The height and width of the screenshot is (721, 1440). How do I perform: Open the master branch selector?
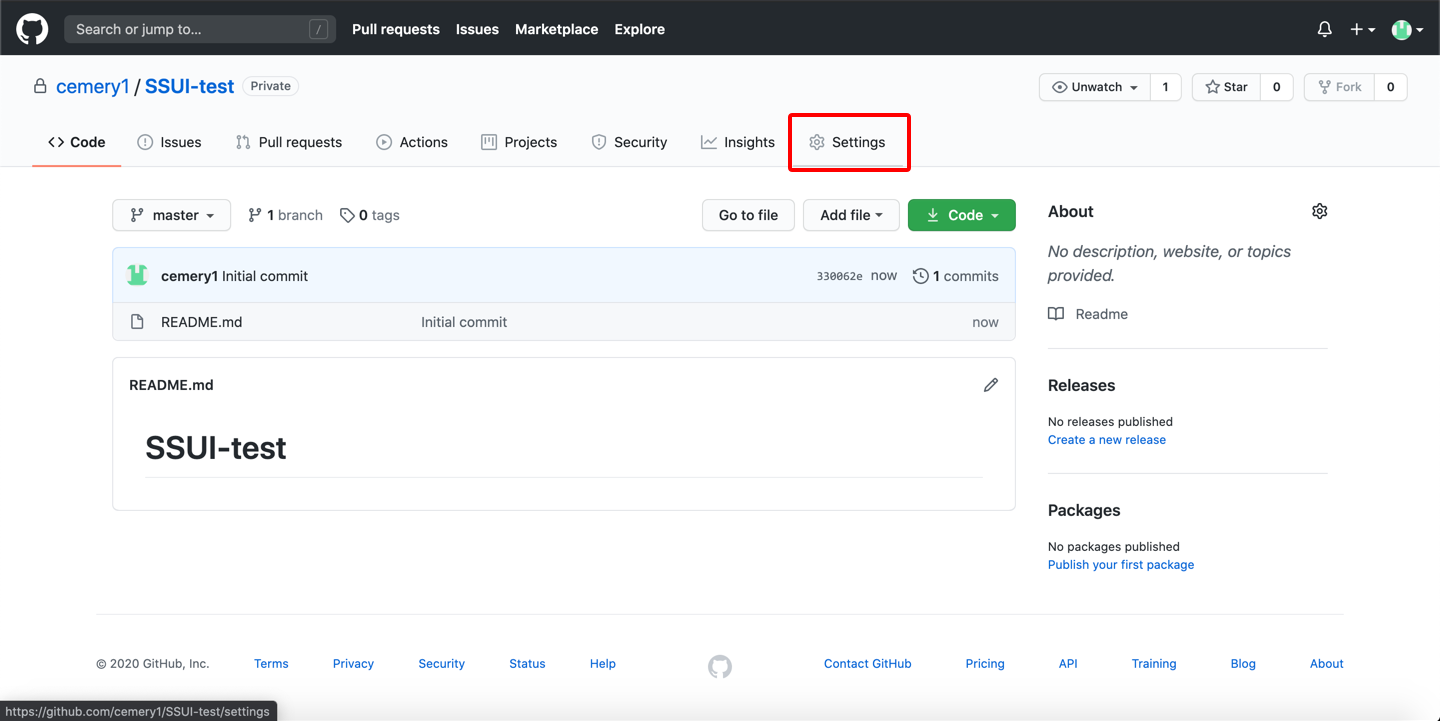click(x=171, y=215)
